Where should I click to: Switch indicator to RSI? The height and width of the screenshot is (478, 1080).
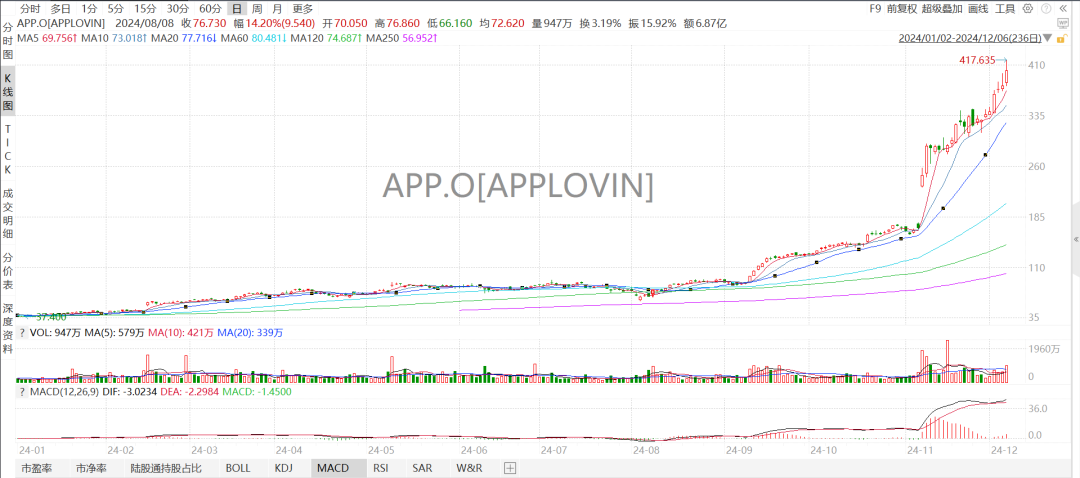pyautogui.click(x=380, y=468)
